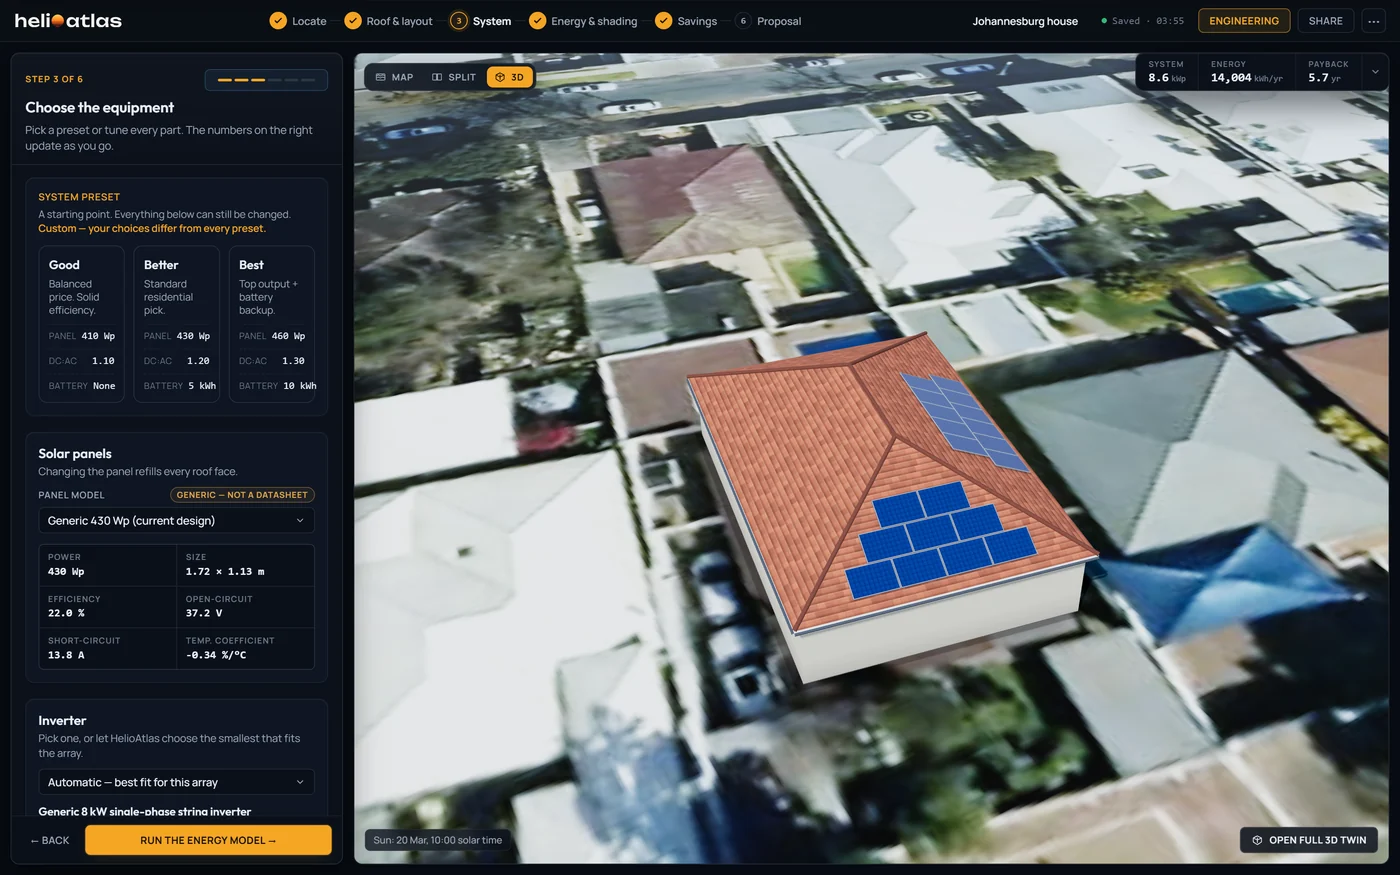Click Run the Energy Model button

[x=208, y=840]
